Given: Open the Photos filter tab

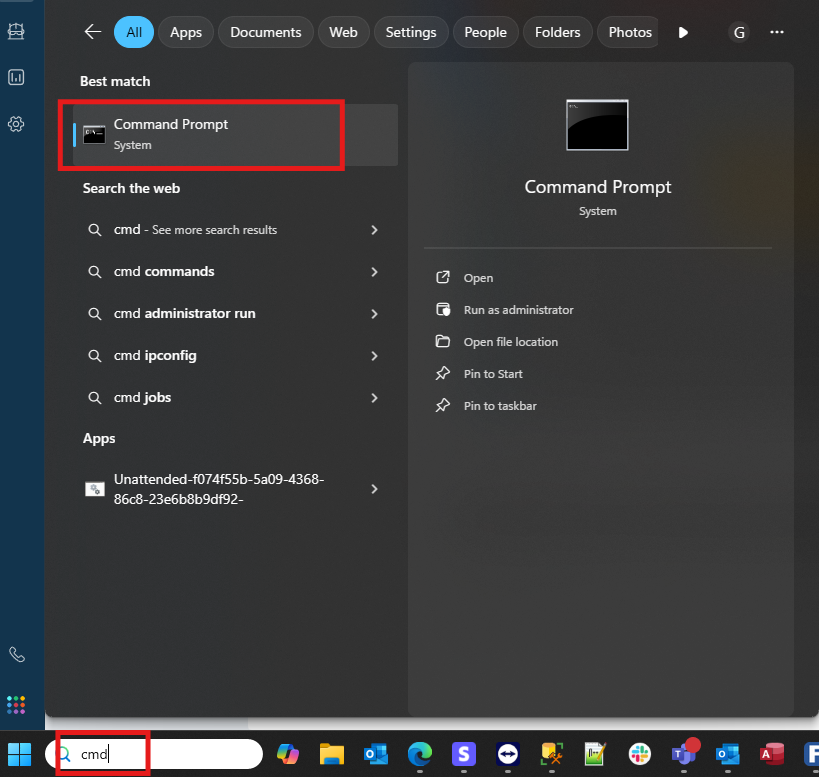Looking at the screenshot, I should [629, 32].
